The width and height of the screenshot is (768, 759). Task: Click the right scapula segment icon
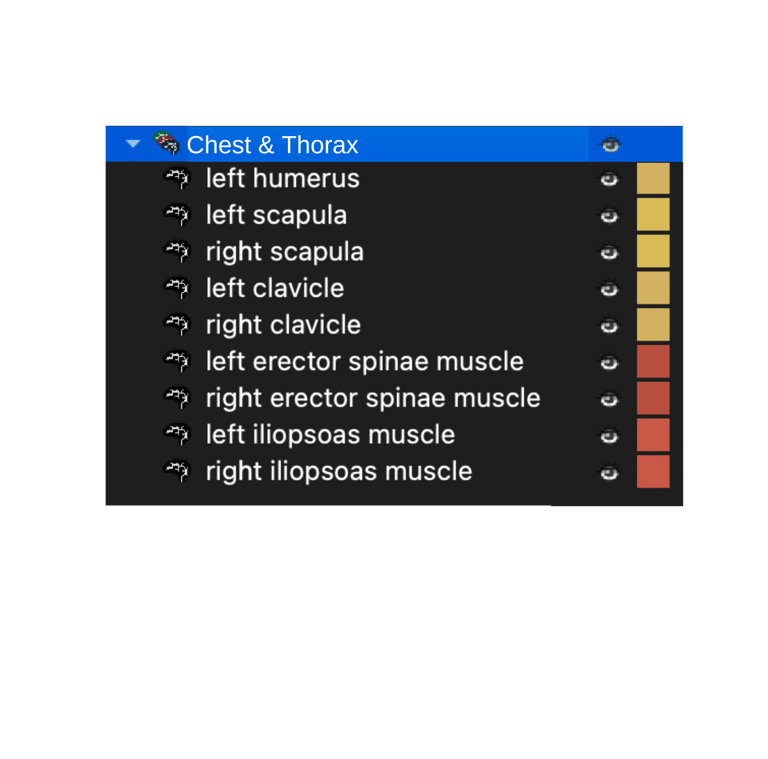(x=177, y=252)
